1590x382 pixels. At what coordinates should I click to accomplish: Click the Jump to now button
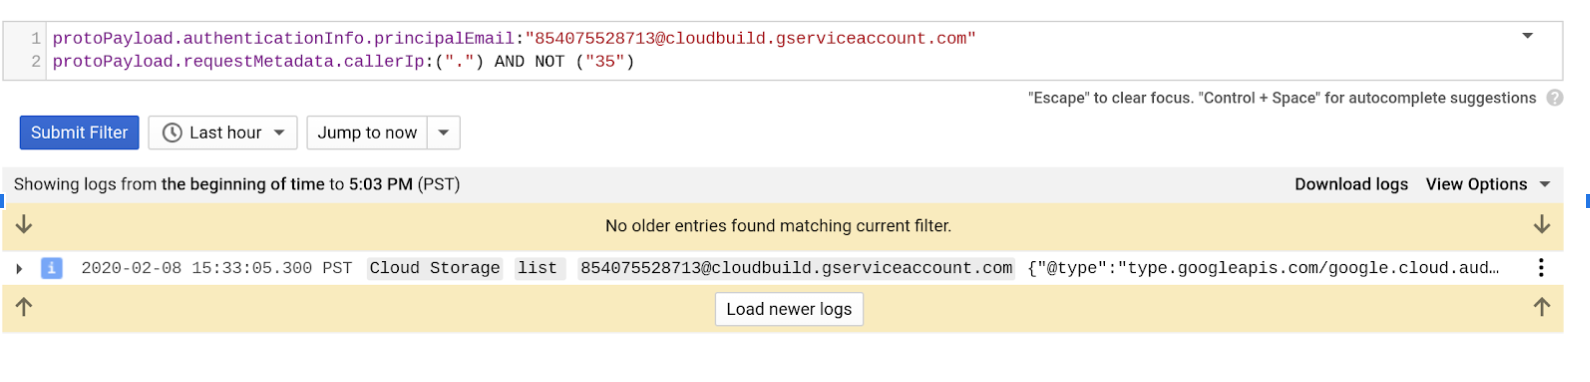(x=367, y=133)
